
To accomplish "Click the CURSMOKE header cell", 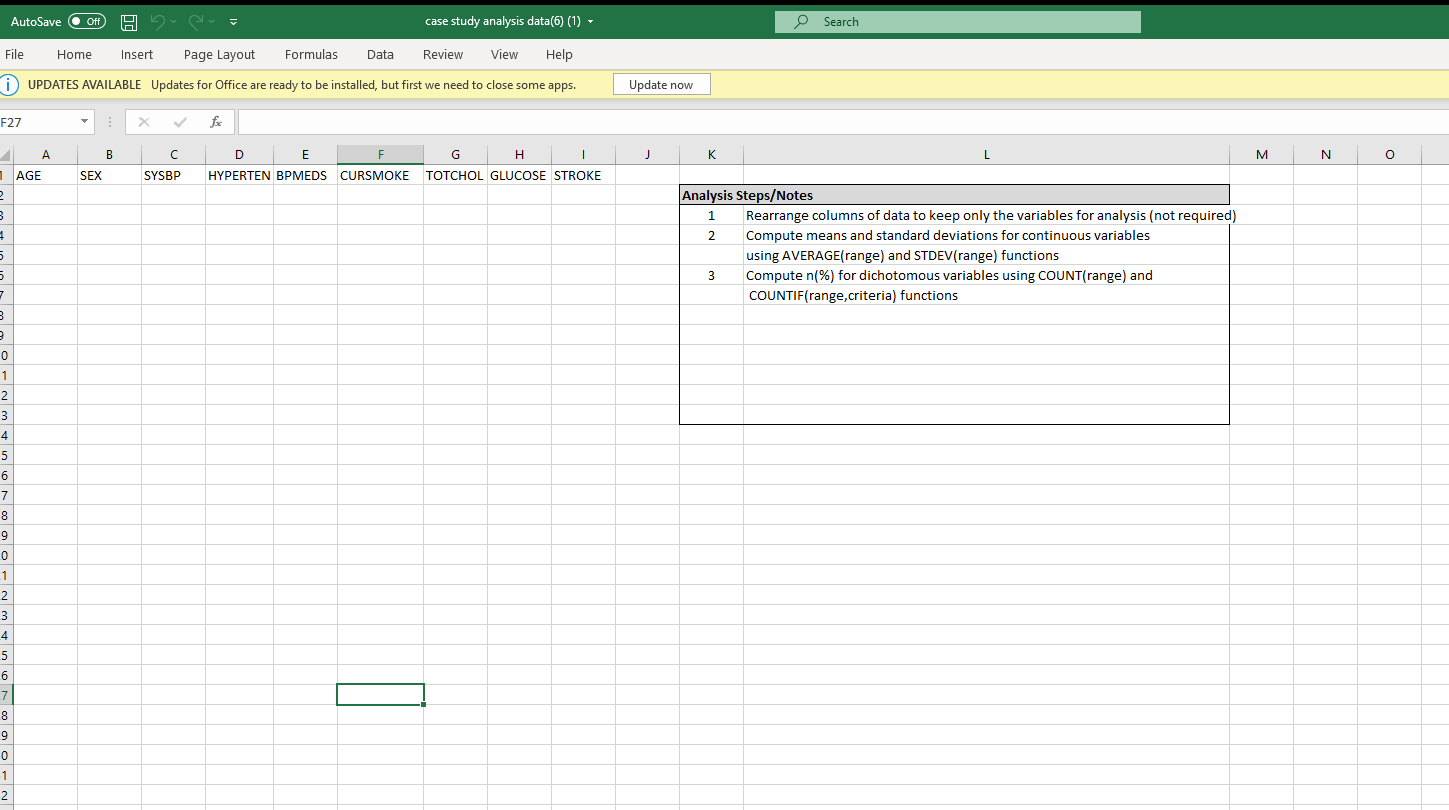I will point(380,175).
